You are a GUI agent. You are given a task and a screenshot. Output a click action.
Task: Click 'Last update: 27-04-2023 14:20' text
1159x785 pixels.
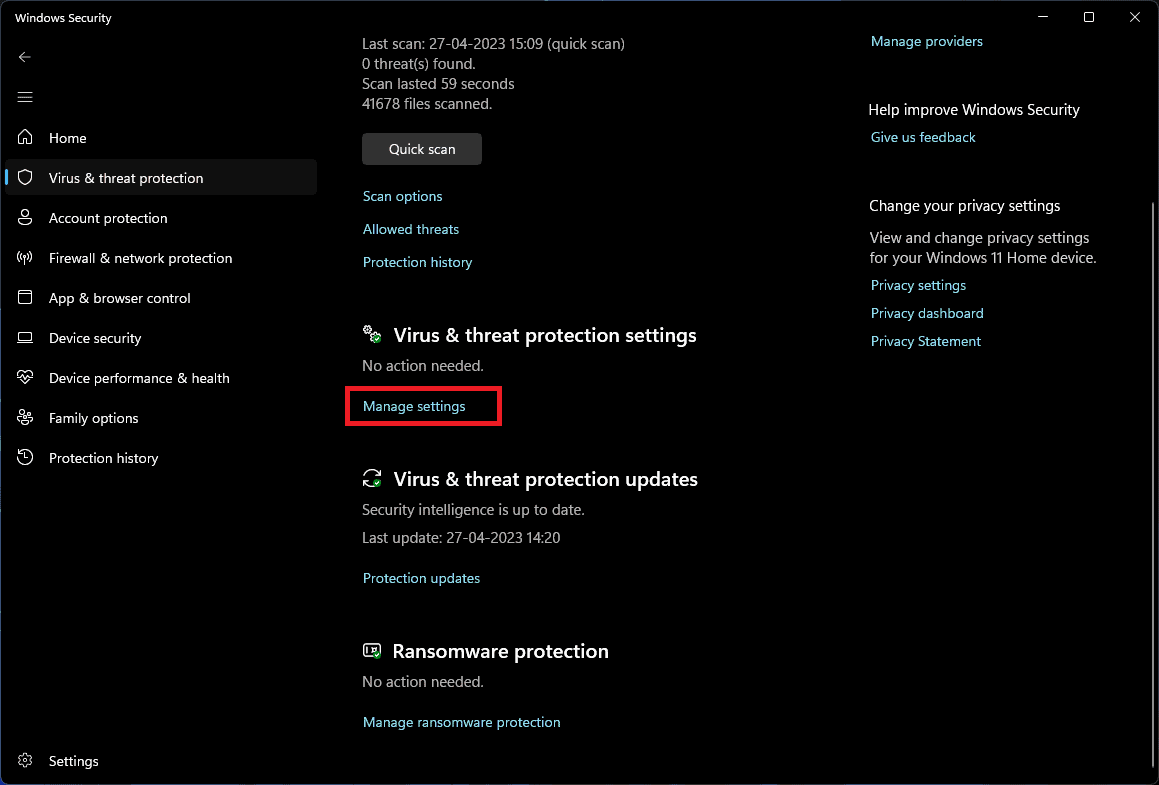pyautogui.click(x=461, y=537)
